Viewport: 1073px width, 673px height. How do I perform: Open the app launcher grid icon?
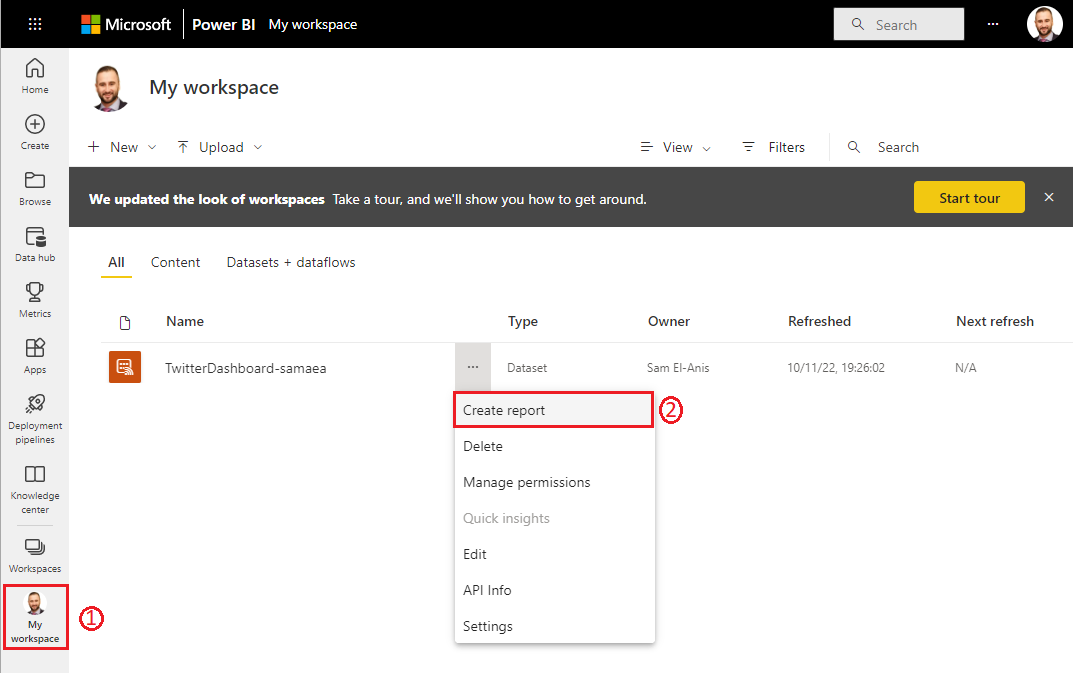pyautogui.click(x=35, y=25)
